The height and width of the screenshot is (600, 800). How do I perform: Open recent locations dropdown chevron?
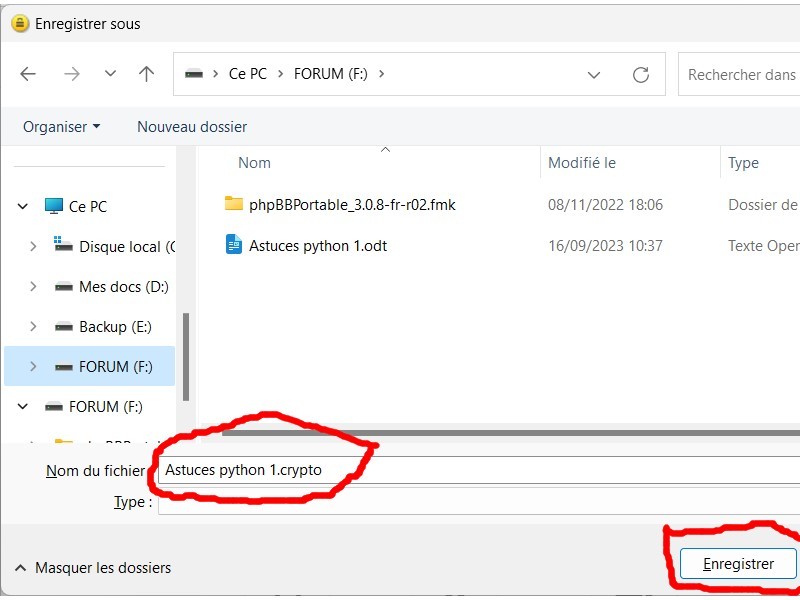pos(110,74)
